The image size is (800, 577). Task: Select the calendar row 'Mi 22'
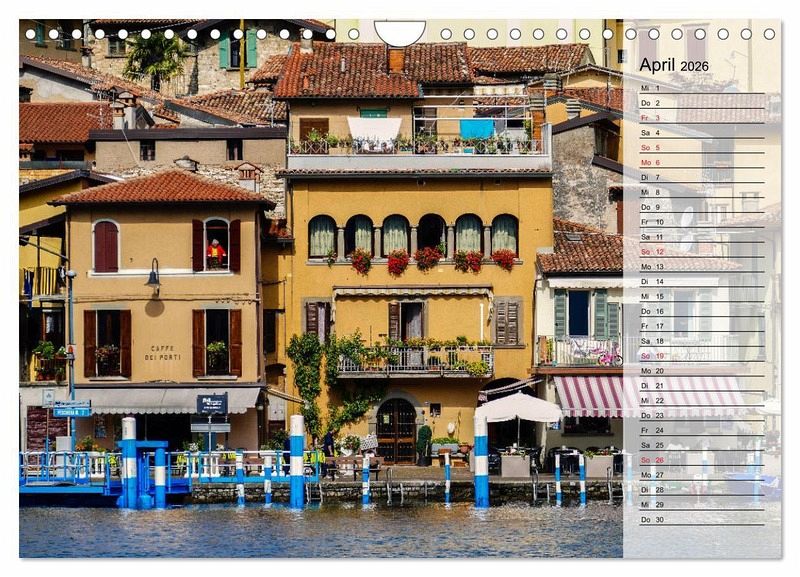702,400
